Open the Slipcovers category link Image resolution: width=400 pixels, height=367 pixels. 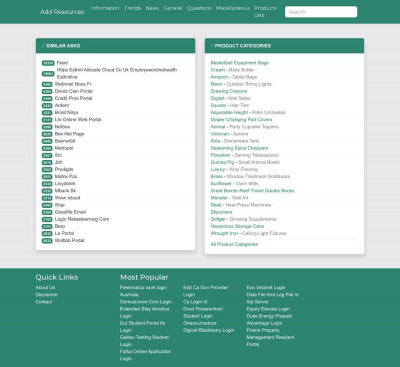(221, 212)
